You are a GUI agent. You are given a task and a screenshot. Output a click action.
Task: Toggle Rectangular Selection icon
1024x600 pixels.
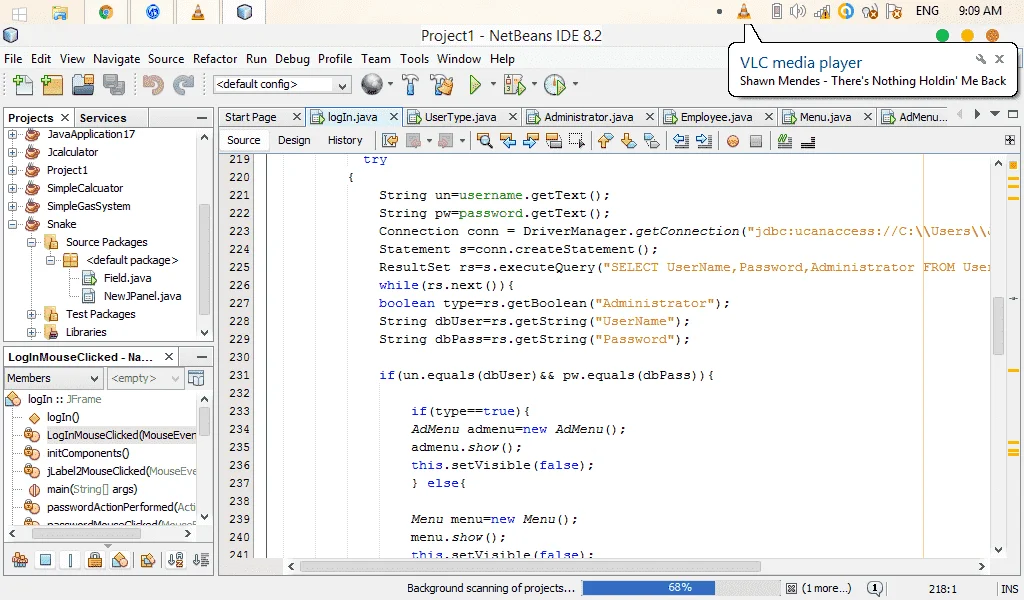577,140
